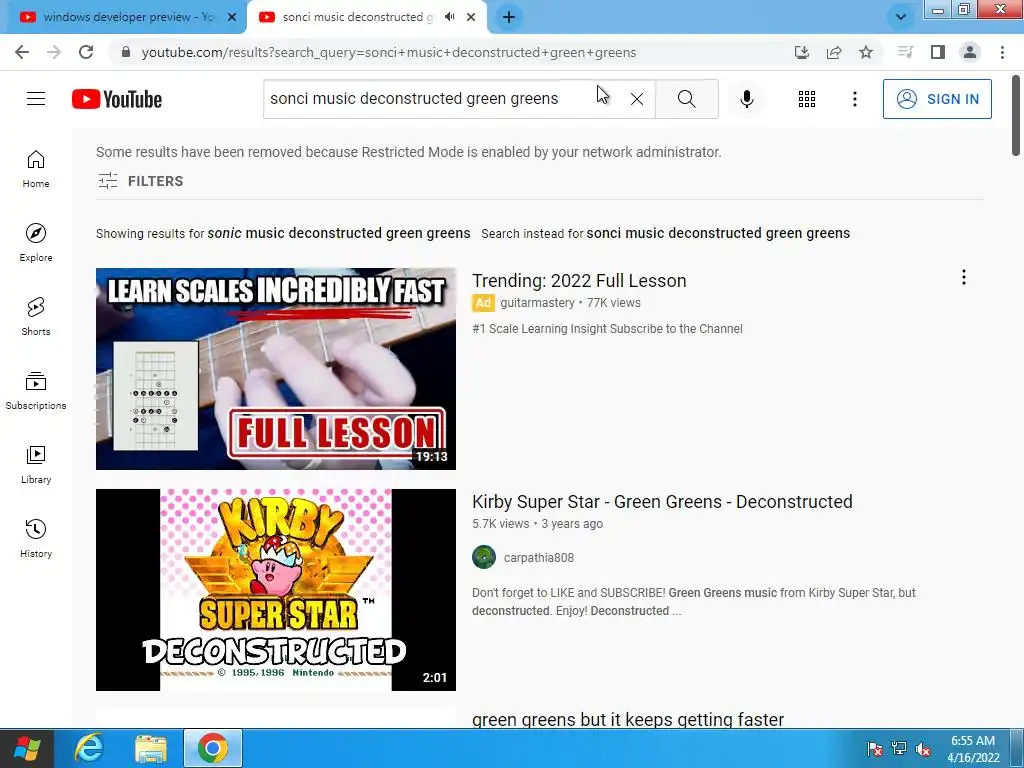The image size is (1024, 768).
Task: Launch Internet Explorer from the taskbar
Action: (89, 748)
